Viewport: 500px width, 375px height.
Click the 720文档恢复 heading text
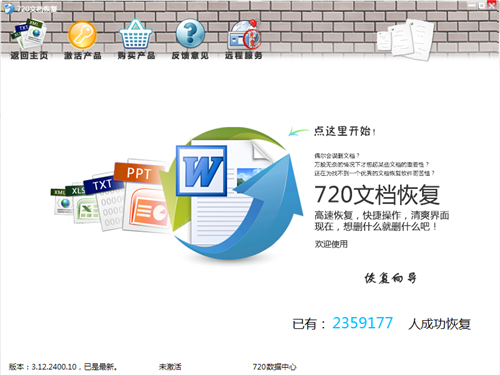coord(377,195)
